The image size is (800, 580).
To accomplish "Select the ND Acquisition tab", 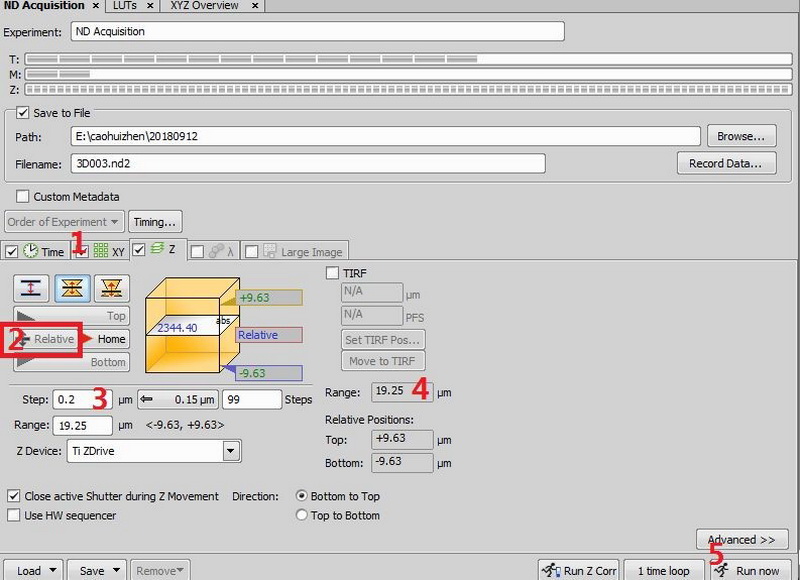I will click(44, 6).
